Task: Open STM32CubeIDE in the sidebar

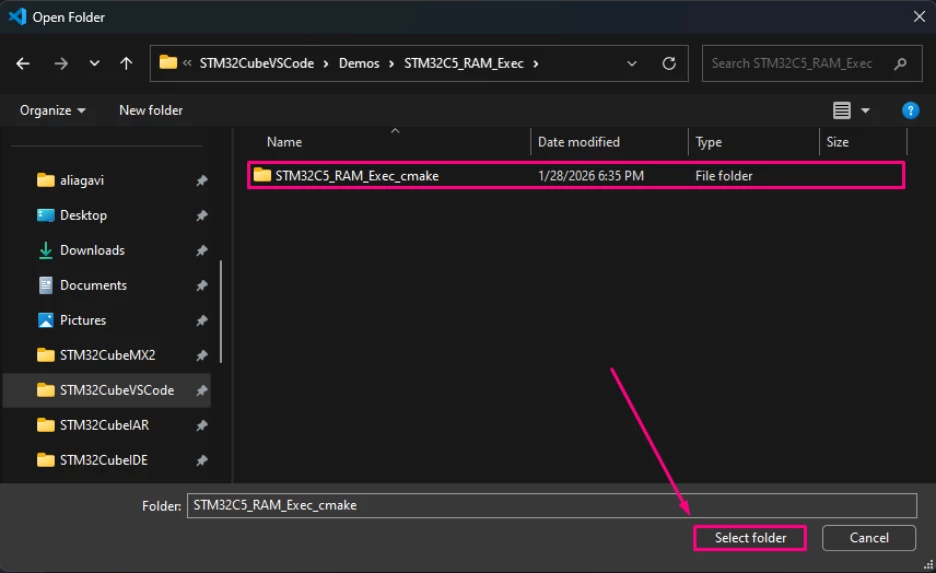Action: (104, 460)
